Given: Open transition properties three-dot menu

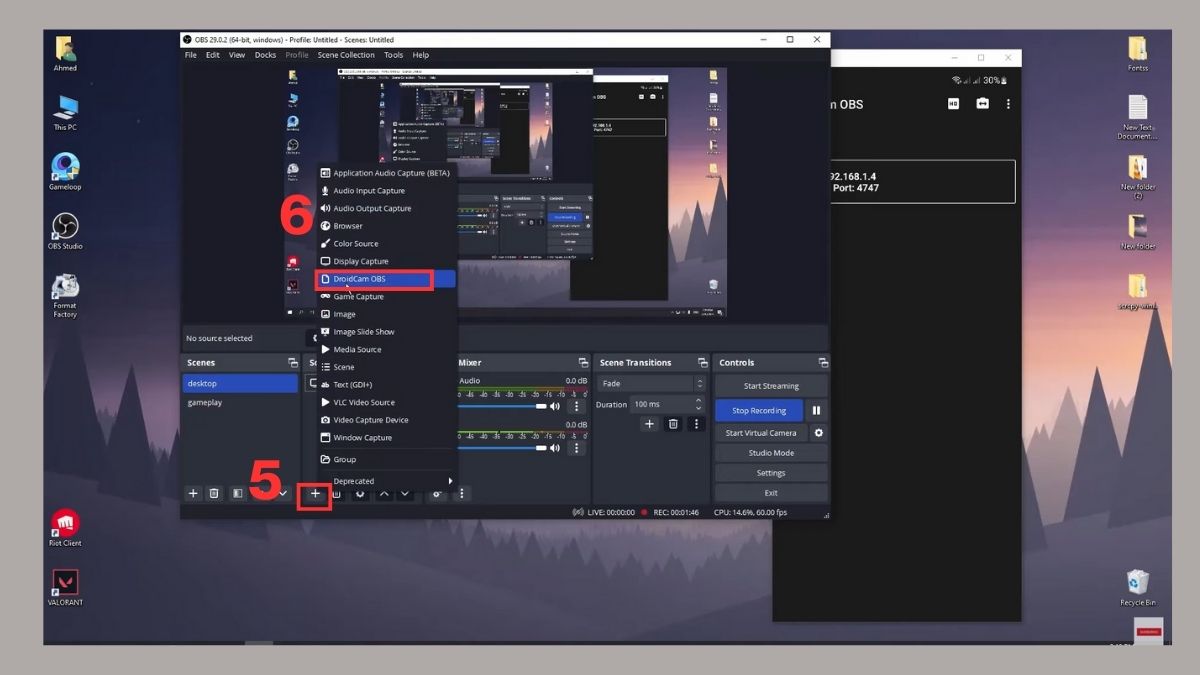Looking at the screenshot, I should click(697, 424).
